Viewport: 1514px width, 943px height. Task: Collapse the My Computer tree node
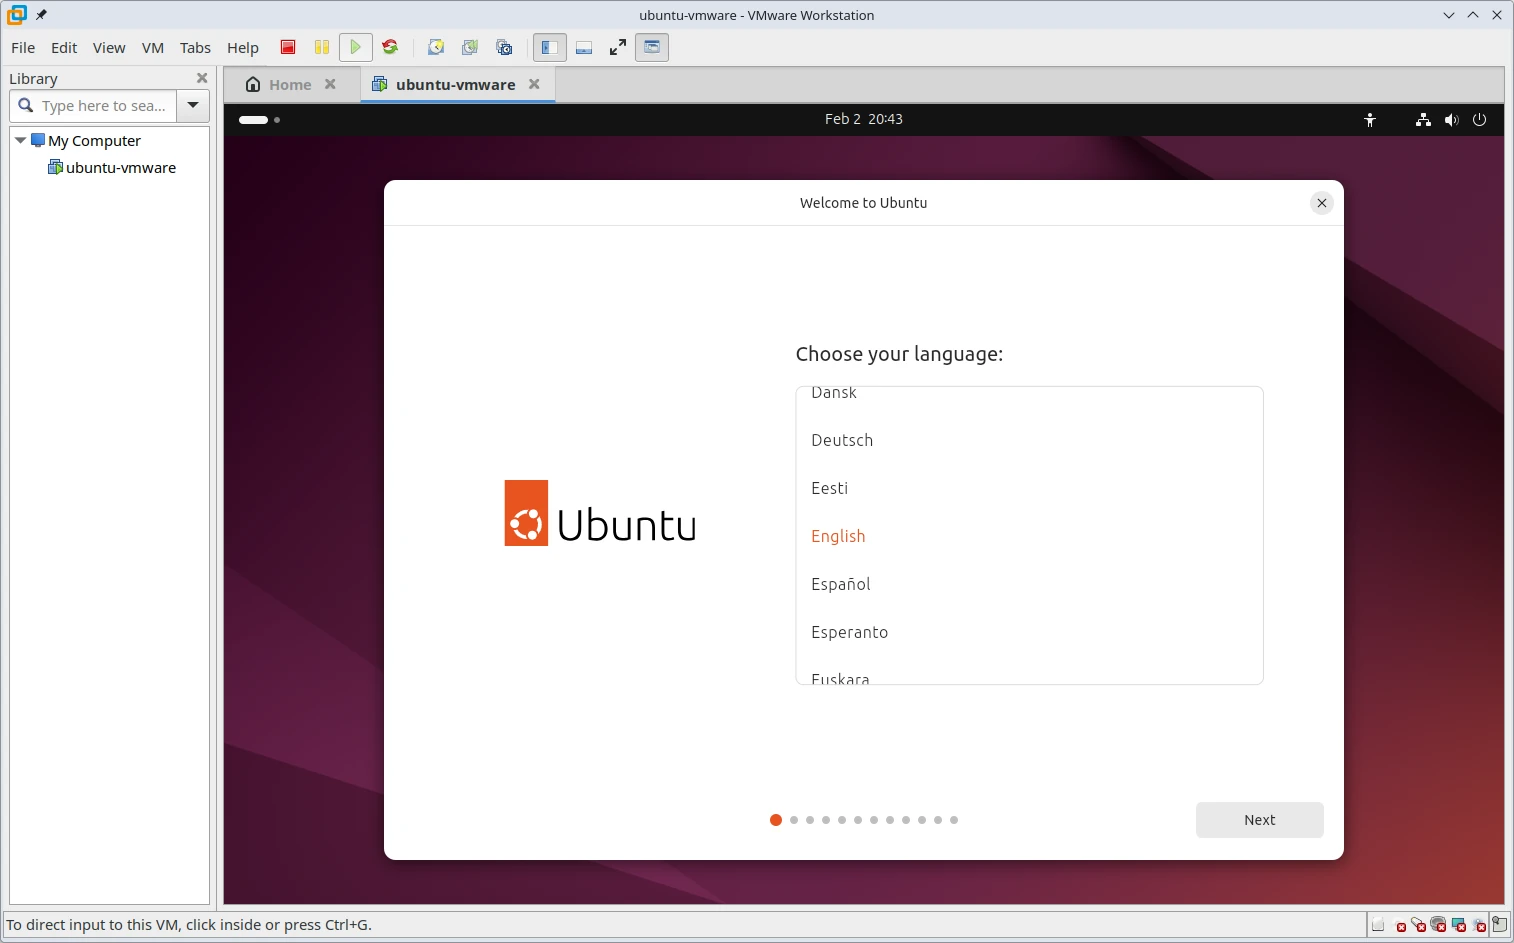(20, 141)
